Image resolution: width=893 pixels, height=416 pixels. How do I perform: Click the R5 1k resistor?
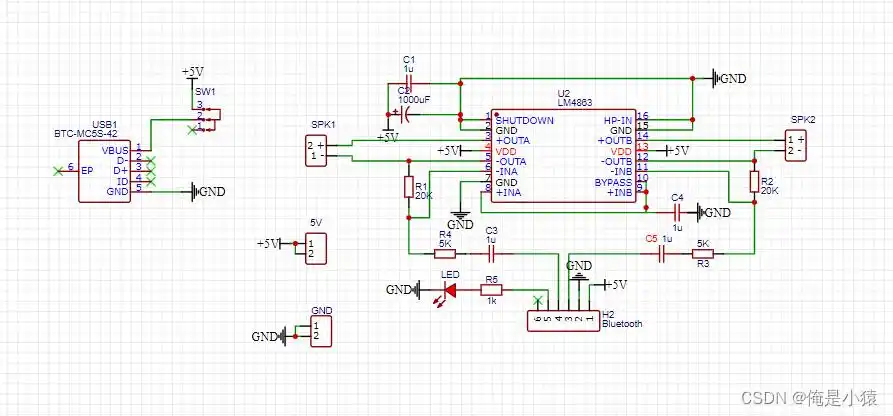tap(491, 290)
